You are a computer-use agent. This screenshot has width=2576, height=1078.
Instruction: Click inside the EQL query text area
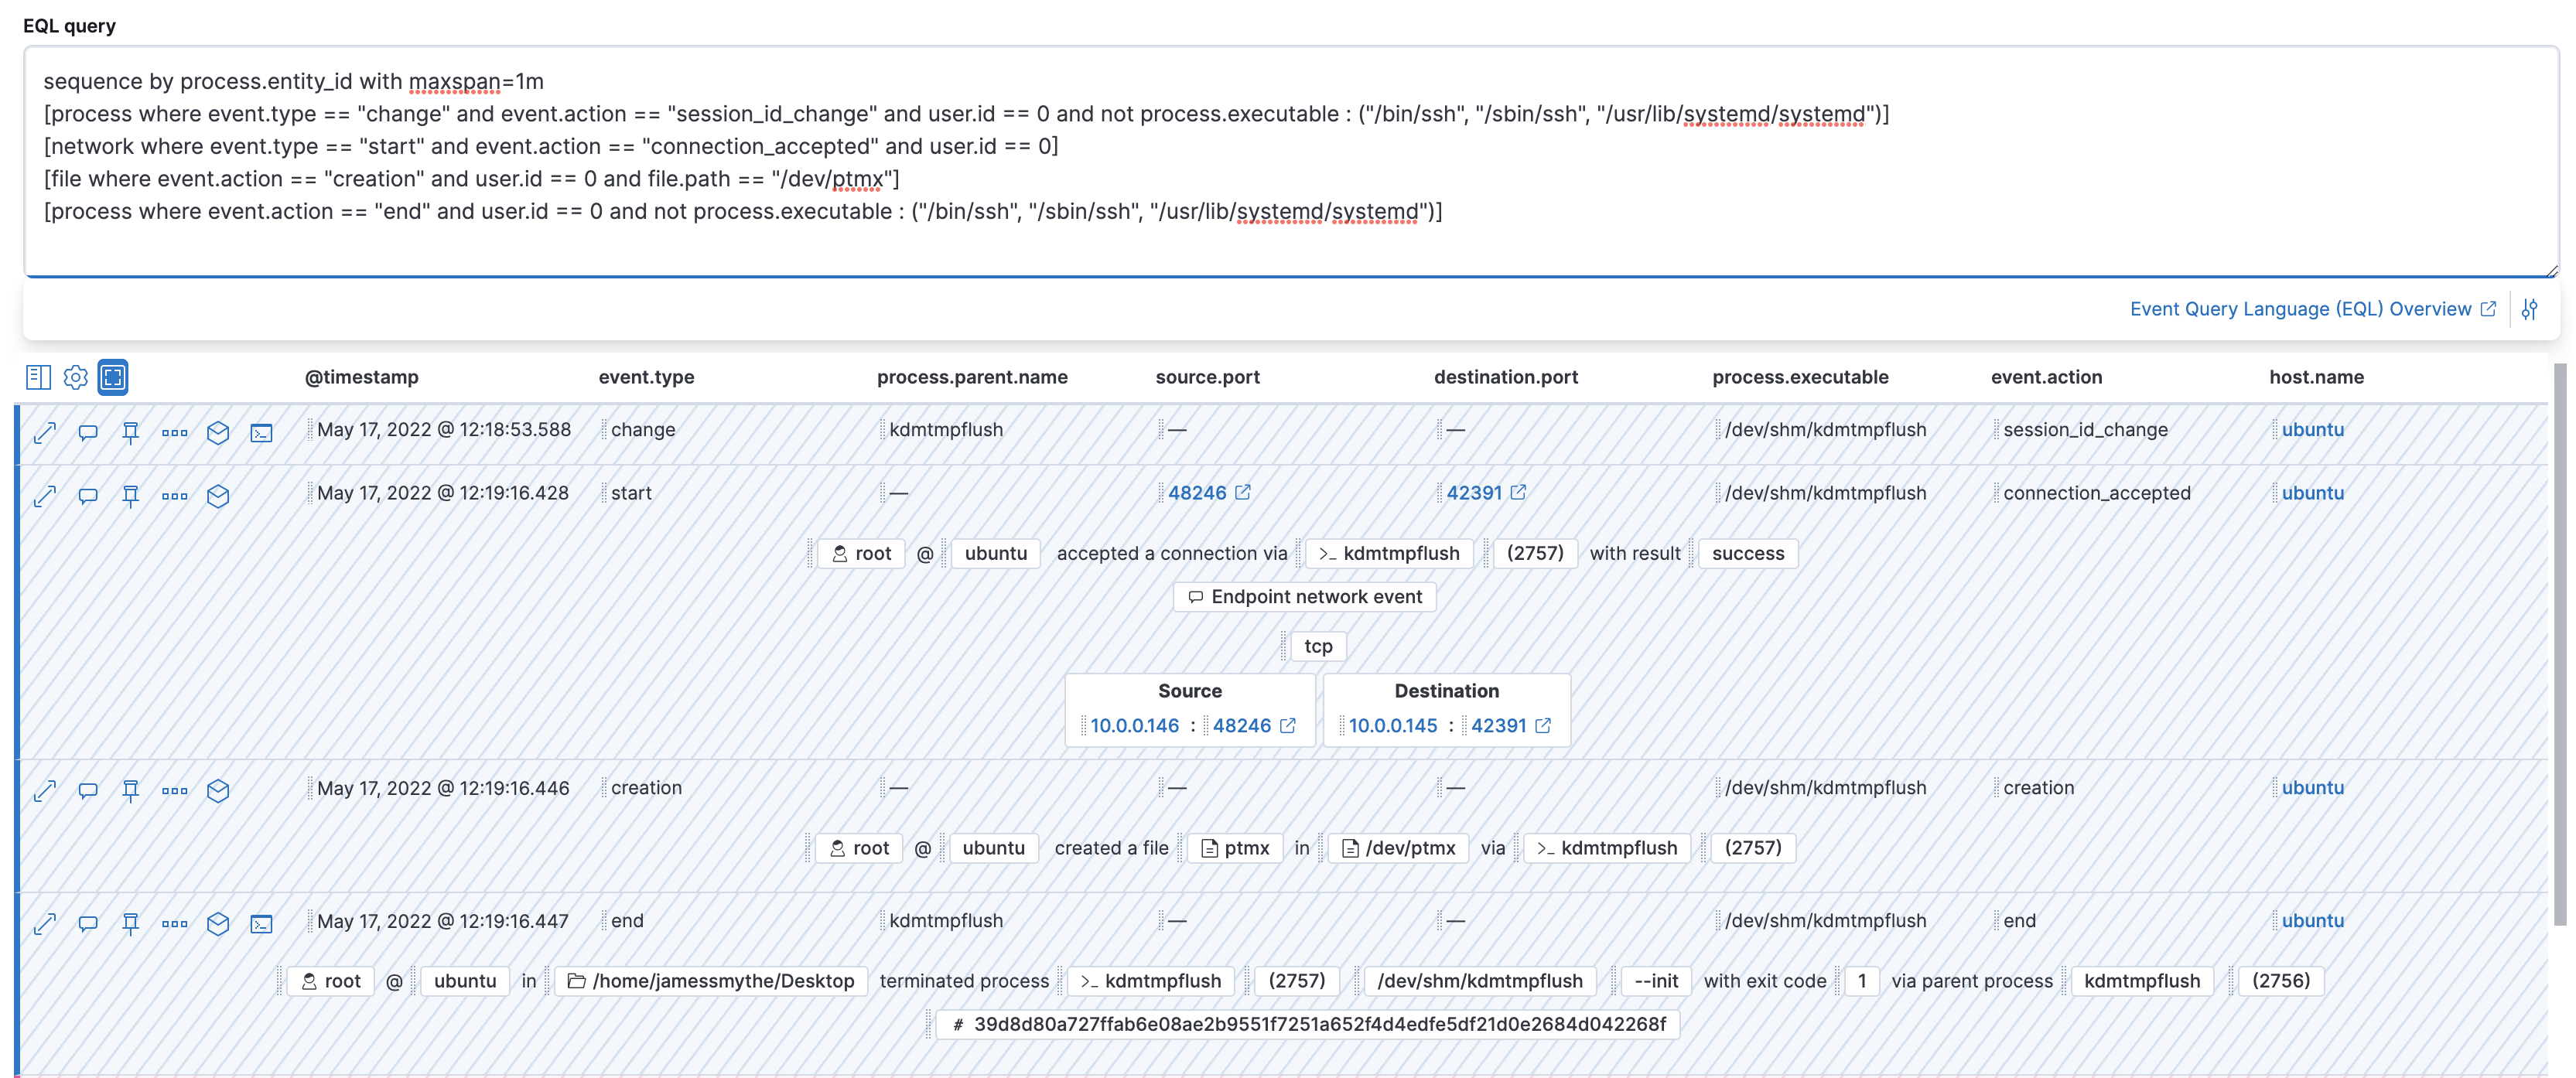tap(1200, 160)
